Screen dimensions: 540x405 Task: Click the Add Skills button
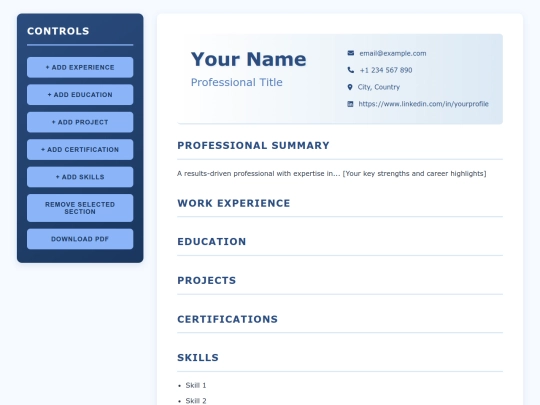80,177
